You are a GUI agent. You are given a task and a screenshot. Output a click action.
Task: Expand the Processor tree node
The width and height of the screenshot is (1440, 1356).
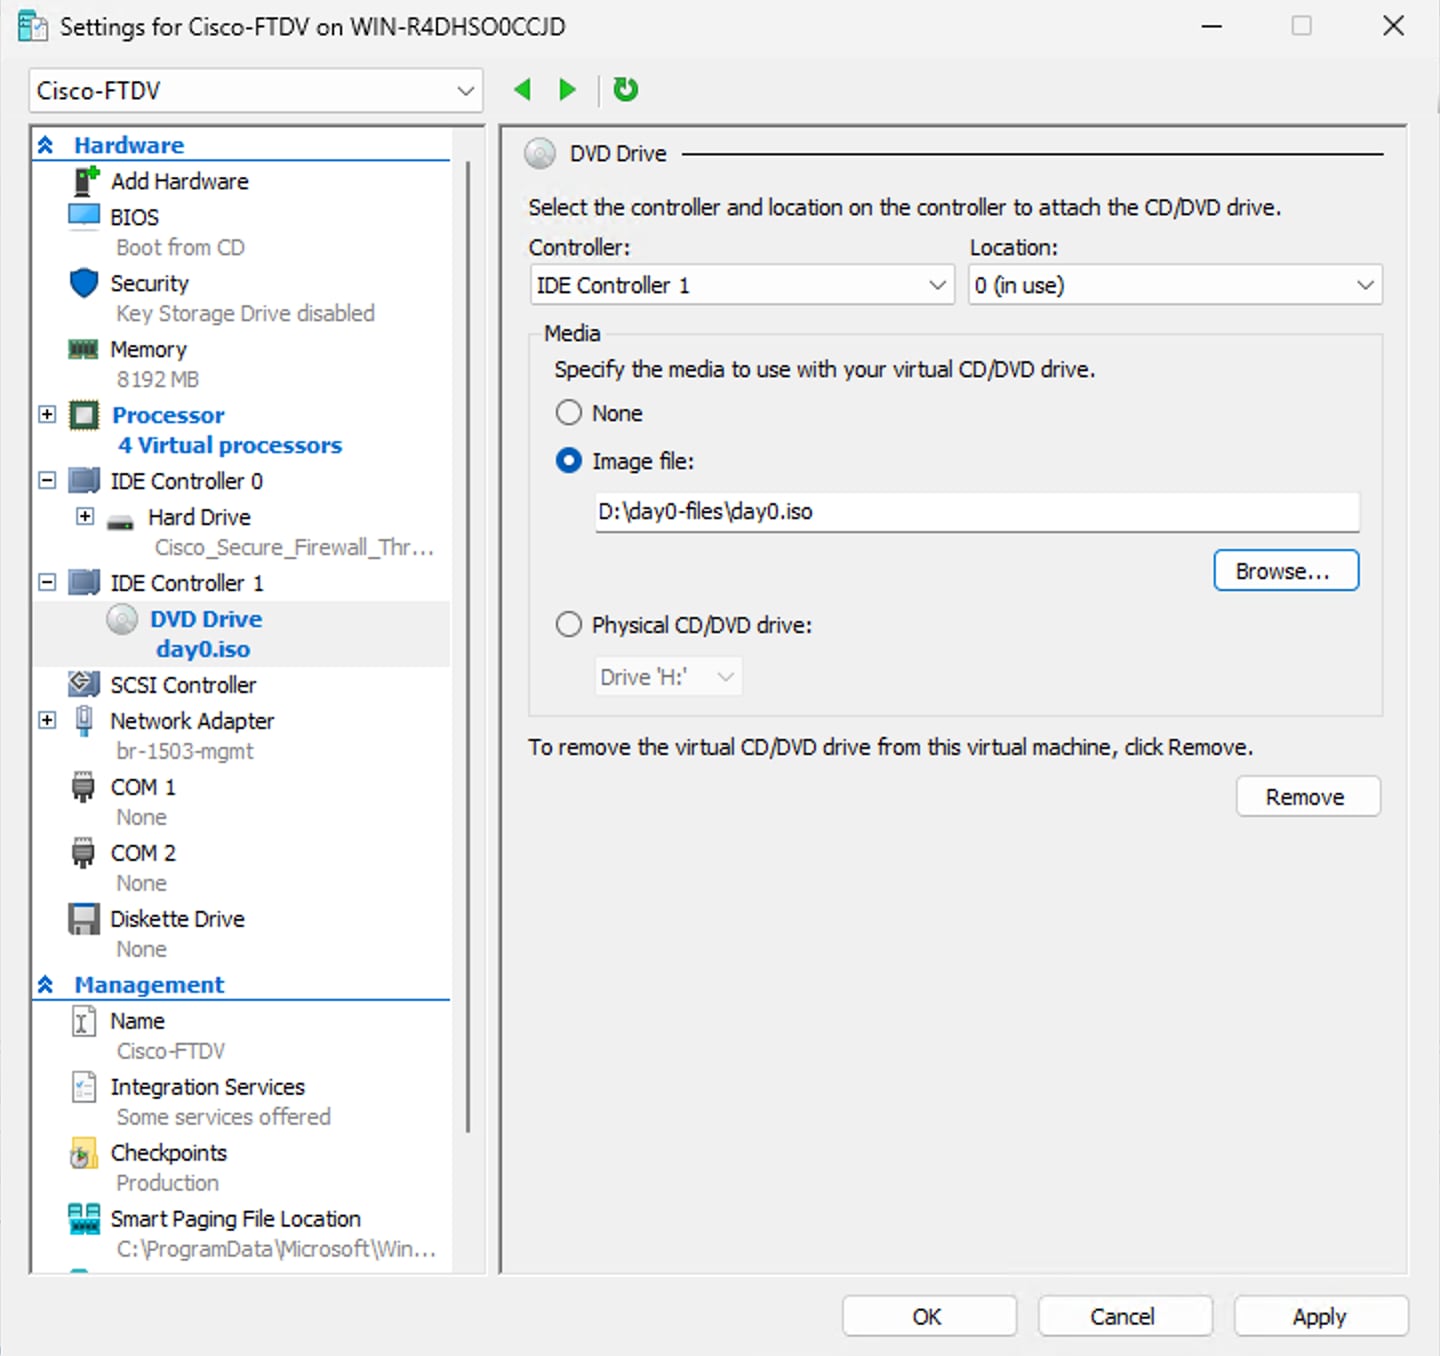pyautogui.click(x=47, y=414)
